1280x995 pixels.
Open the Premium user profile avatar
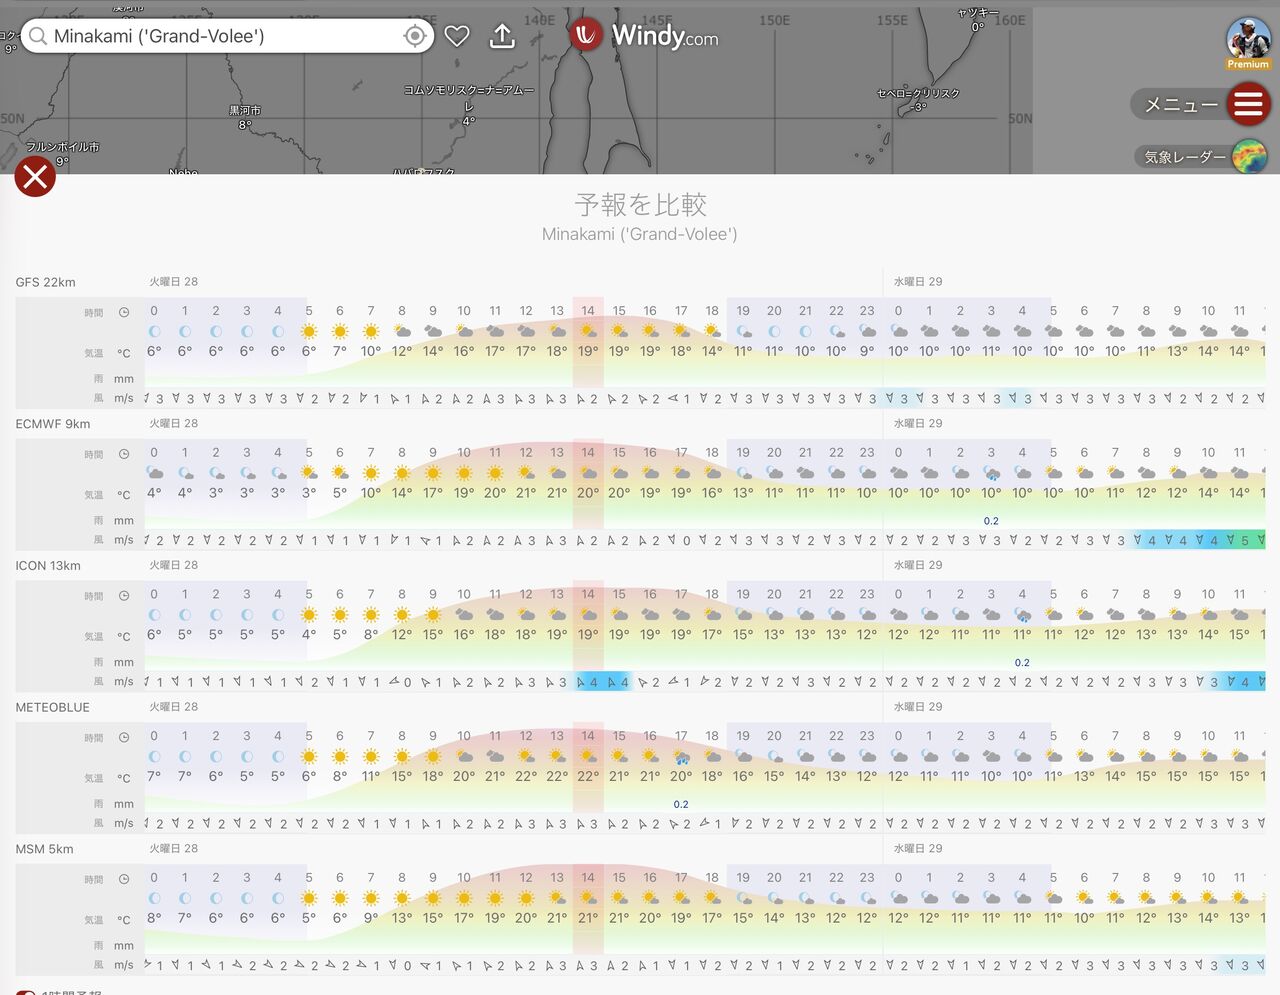1248,42
